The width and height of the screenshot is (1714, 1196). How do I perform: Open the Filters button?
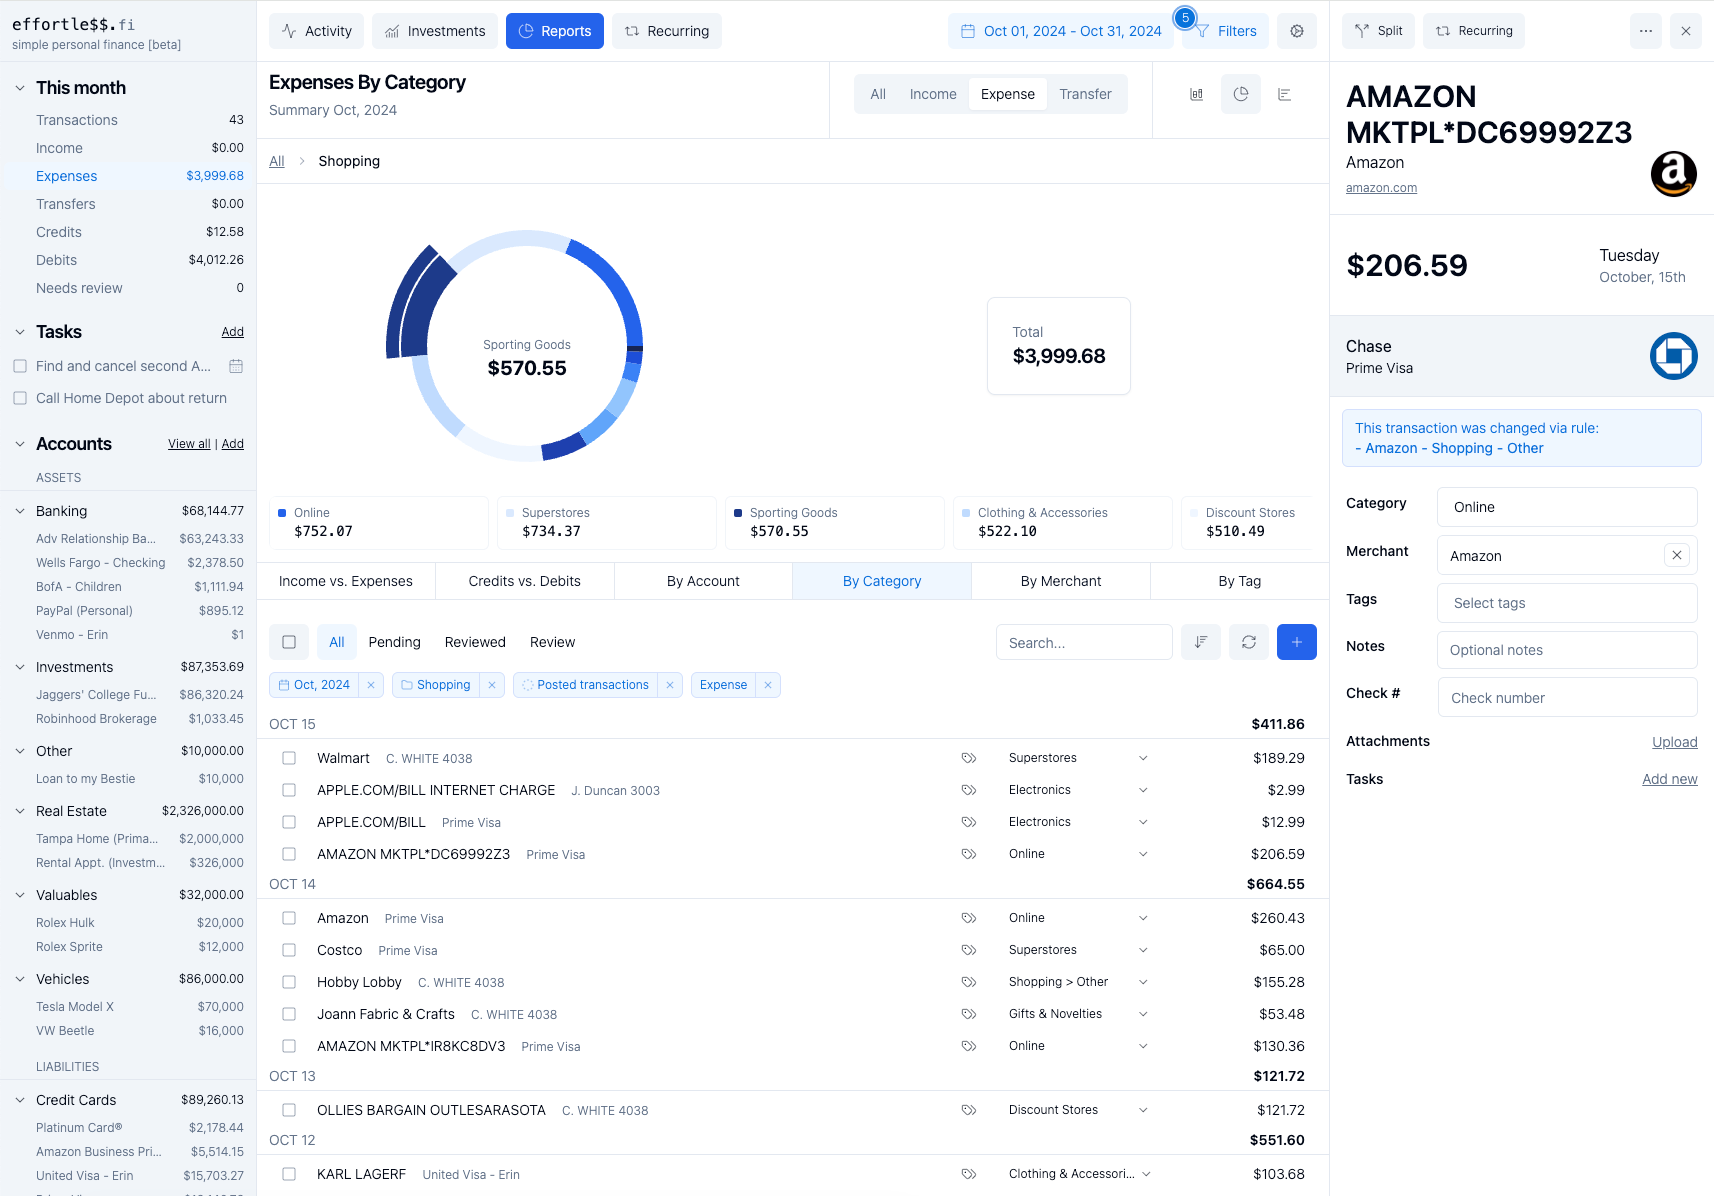(1226, 31)
